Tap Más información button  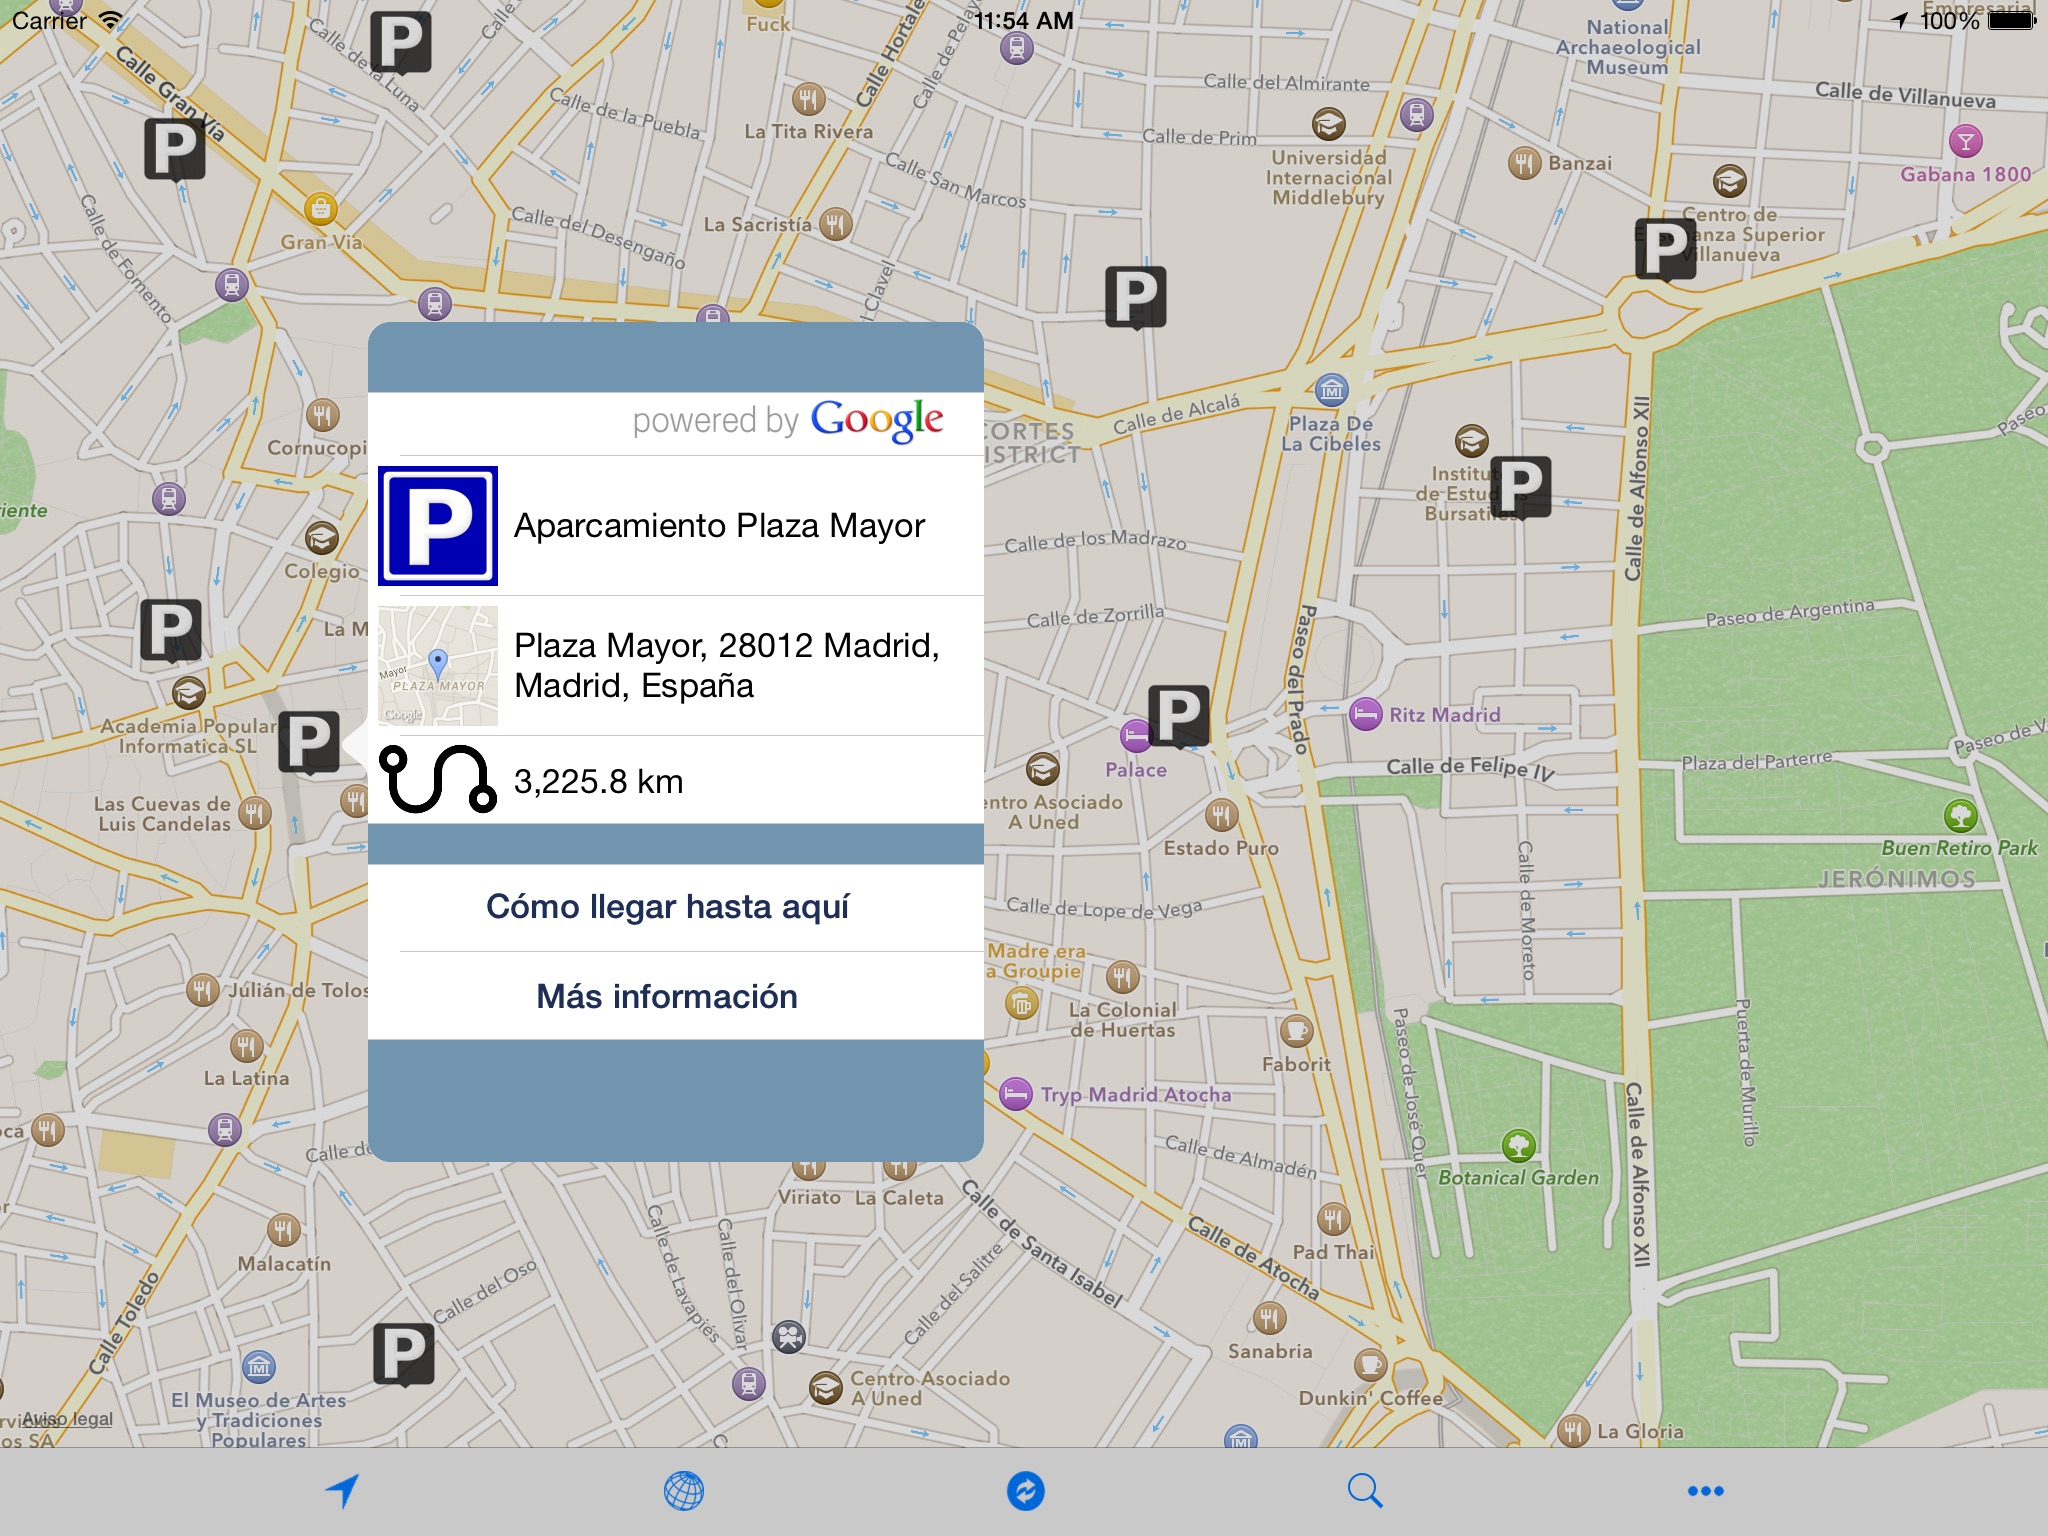(x=667, y=996)
